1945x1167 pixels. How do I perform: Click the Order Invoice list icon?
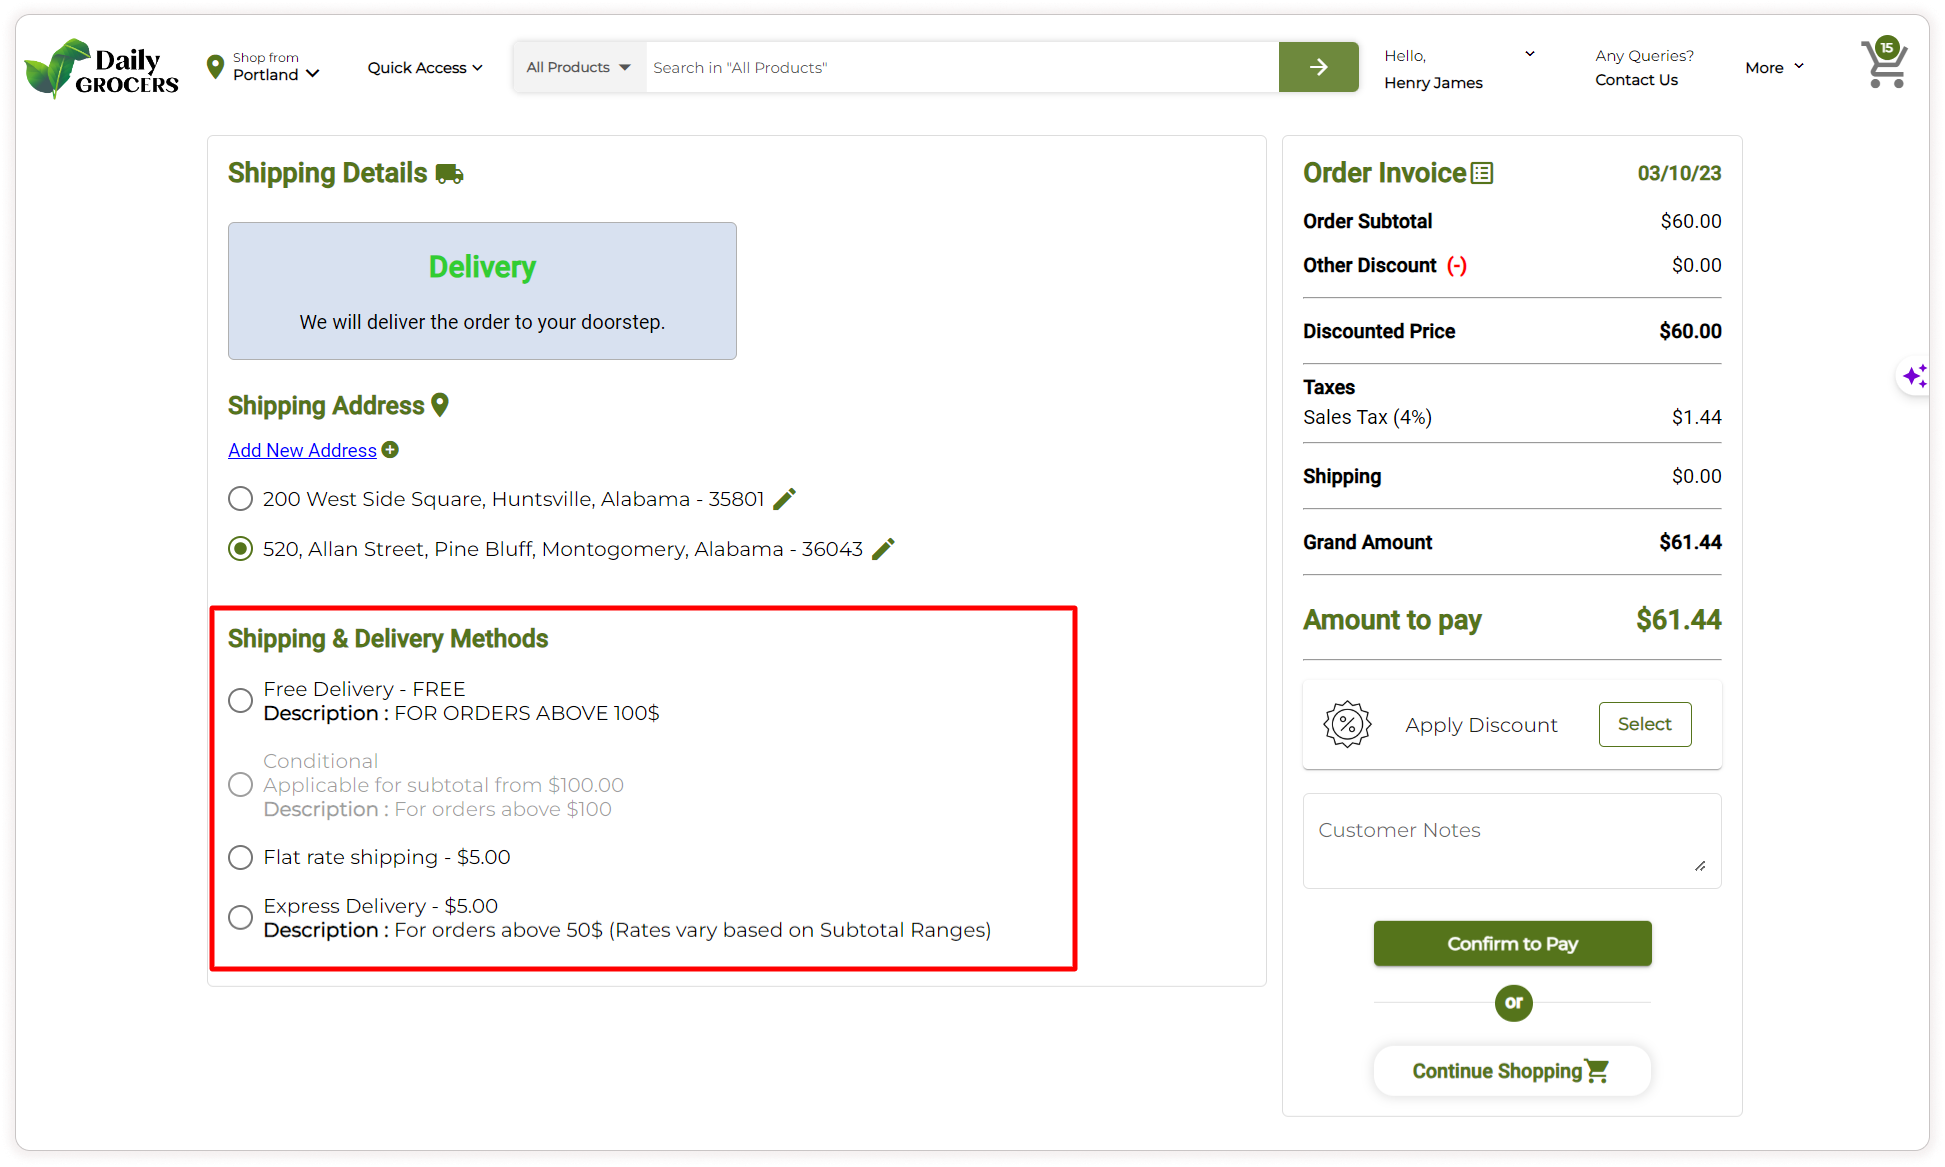[x=1483, y=173]
